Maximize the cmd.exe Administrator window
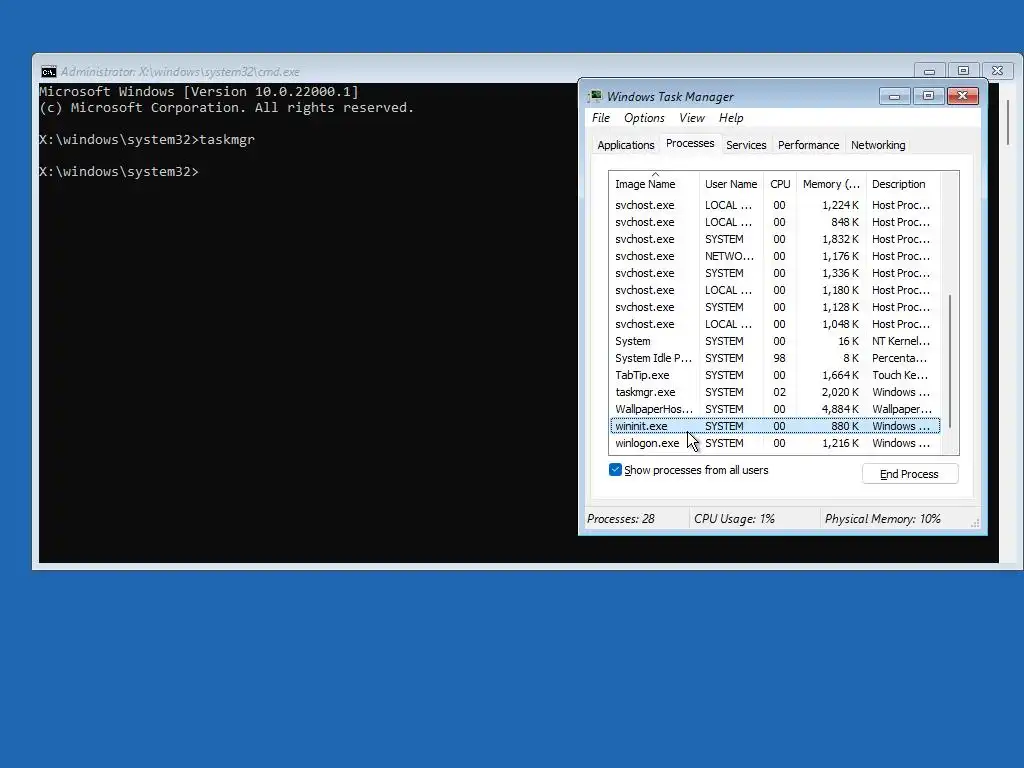Viewport: 1024px width, 768px height. 963,71
